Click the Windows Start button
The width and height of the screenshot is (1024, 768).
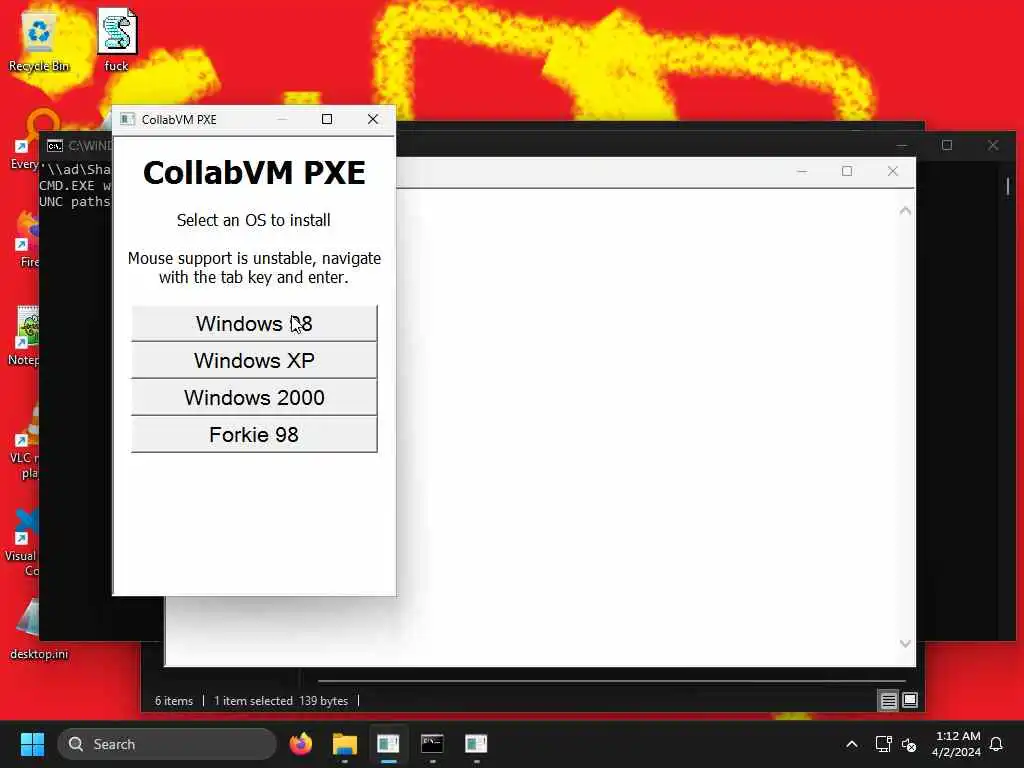(x=32, y=744)
